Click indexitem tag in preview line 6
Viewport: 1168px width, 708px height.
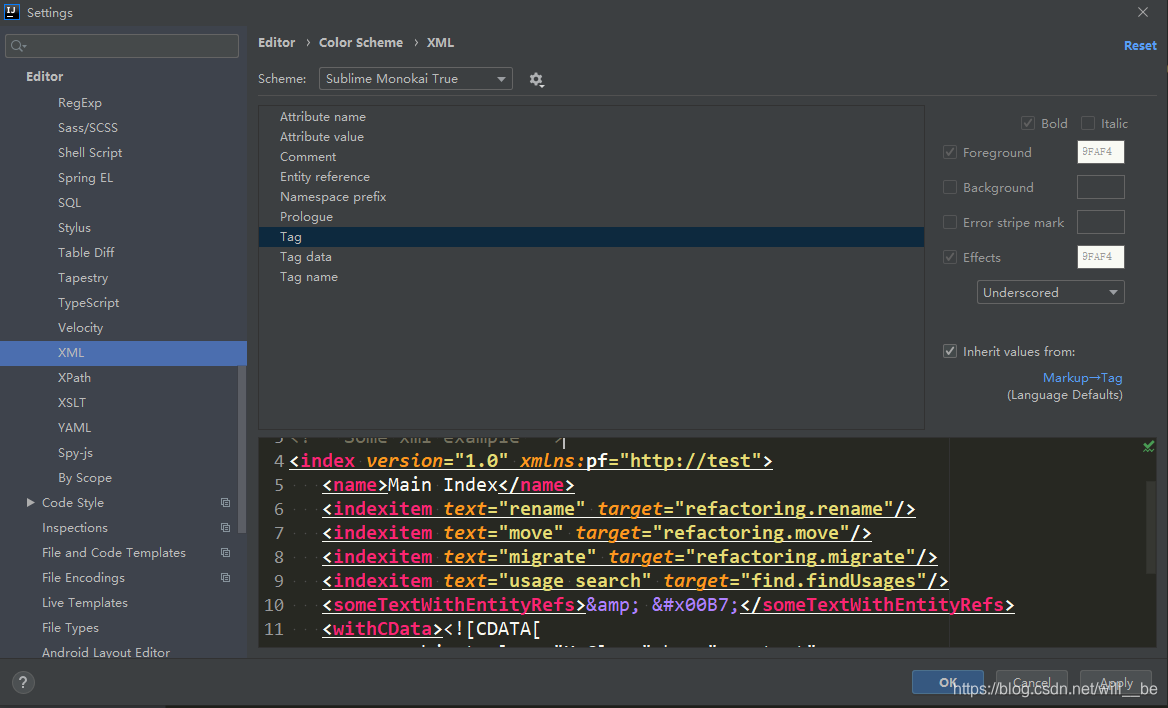382,509
